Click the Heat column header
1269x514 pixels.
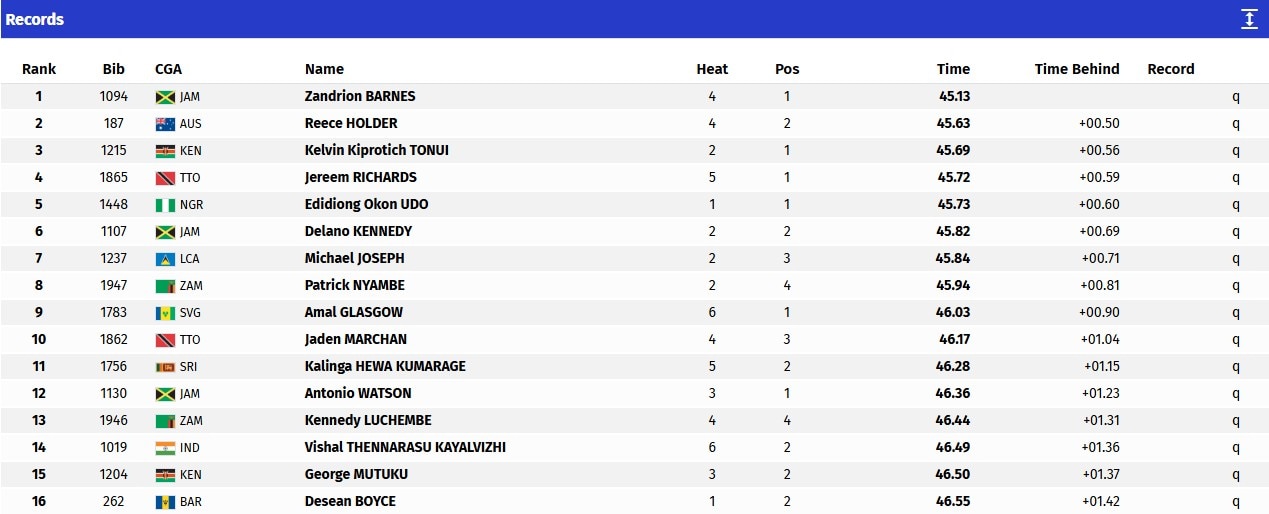point(712,69)
